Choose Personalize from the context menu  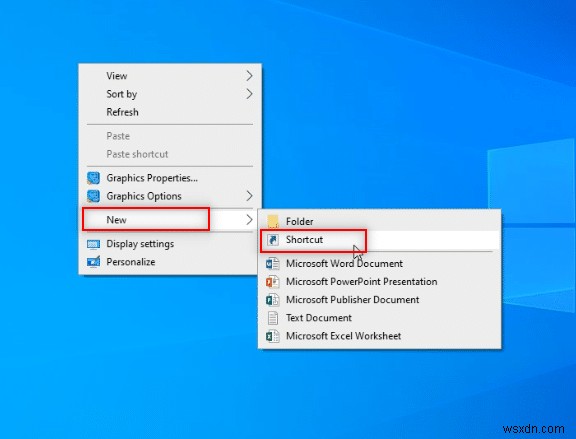pos(170,262)
